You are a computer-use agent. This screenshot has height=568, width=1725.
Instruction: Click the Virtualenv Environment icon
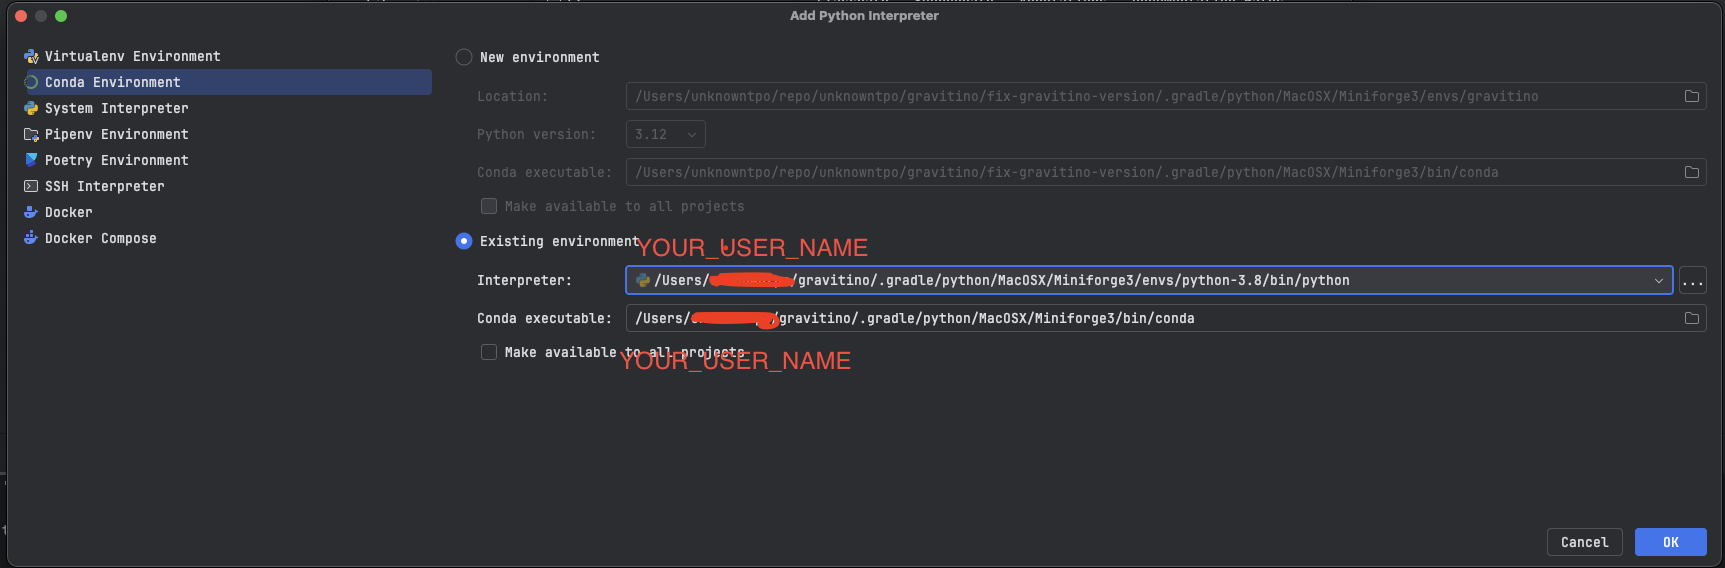[31, 56]
